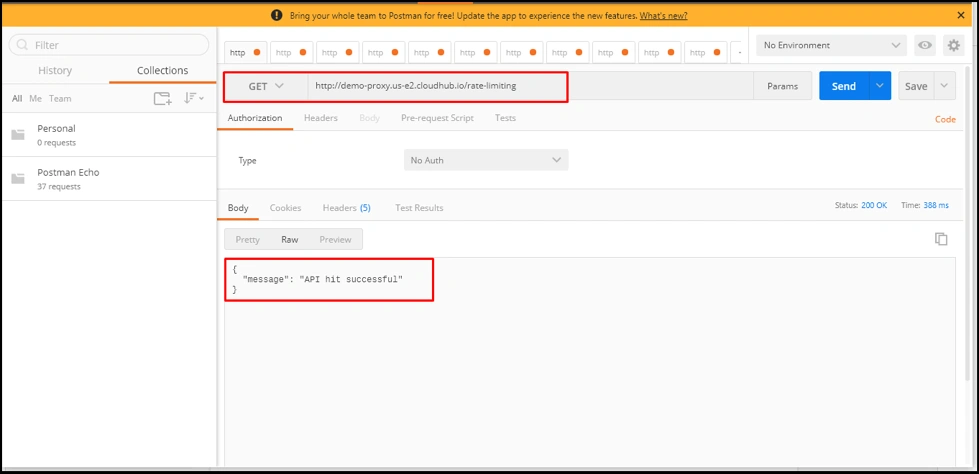Screen dimensions: 979x474
Task: Open the Postman Echo collection
Action: click(109, 179)
